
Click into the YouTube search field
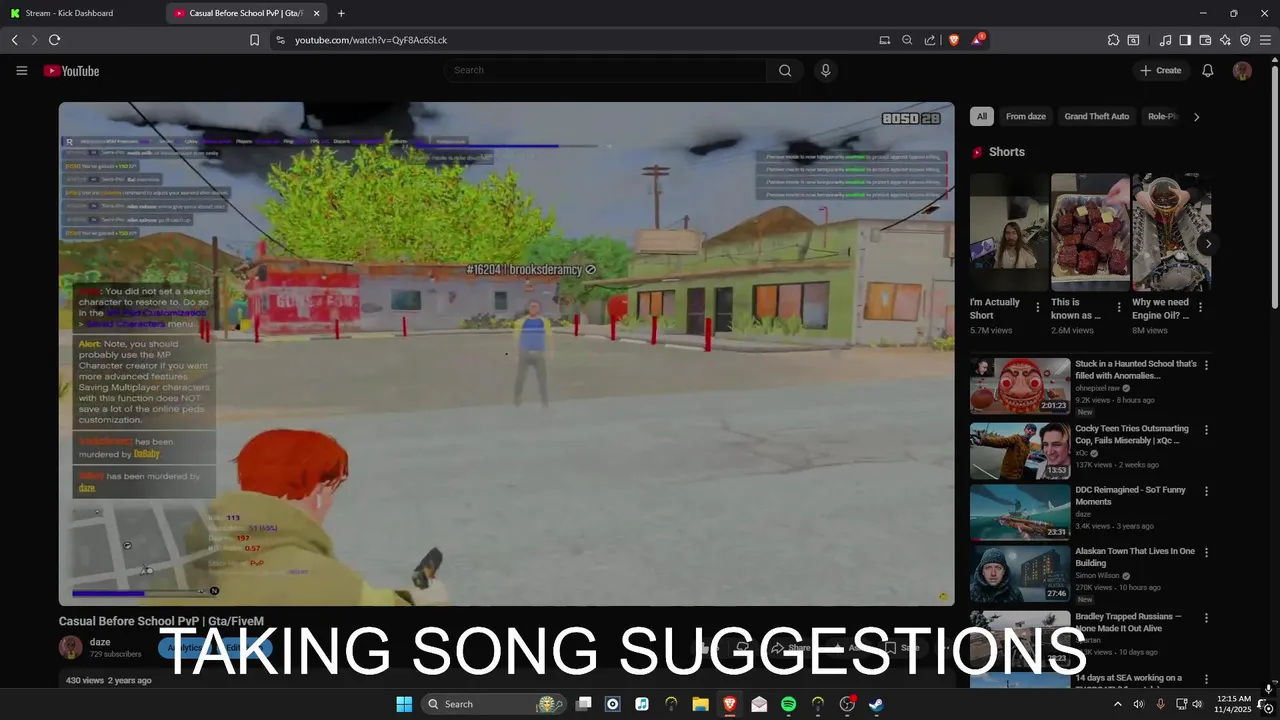(605, 70)
